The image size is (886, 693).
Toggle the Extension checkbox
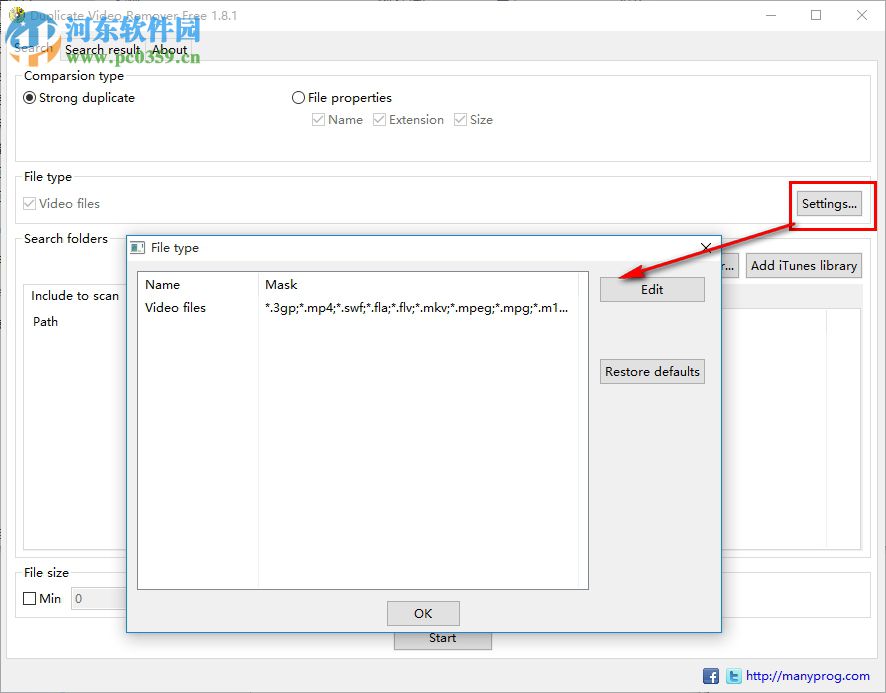click(378, 119)
